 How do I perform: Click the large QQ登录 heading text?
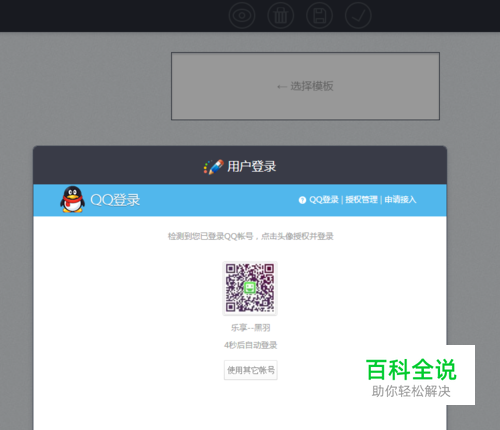[115, 200]
